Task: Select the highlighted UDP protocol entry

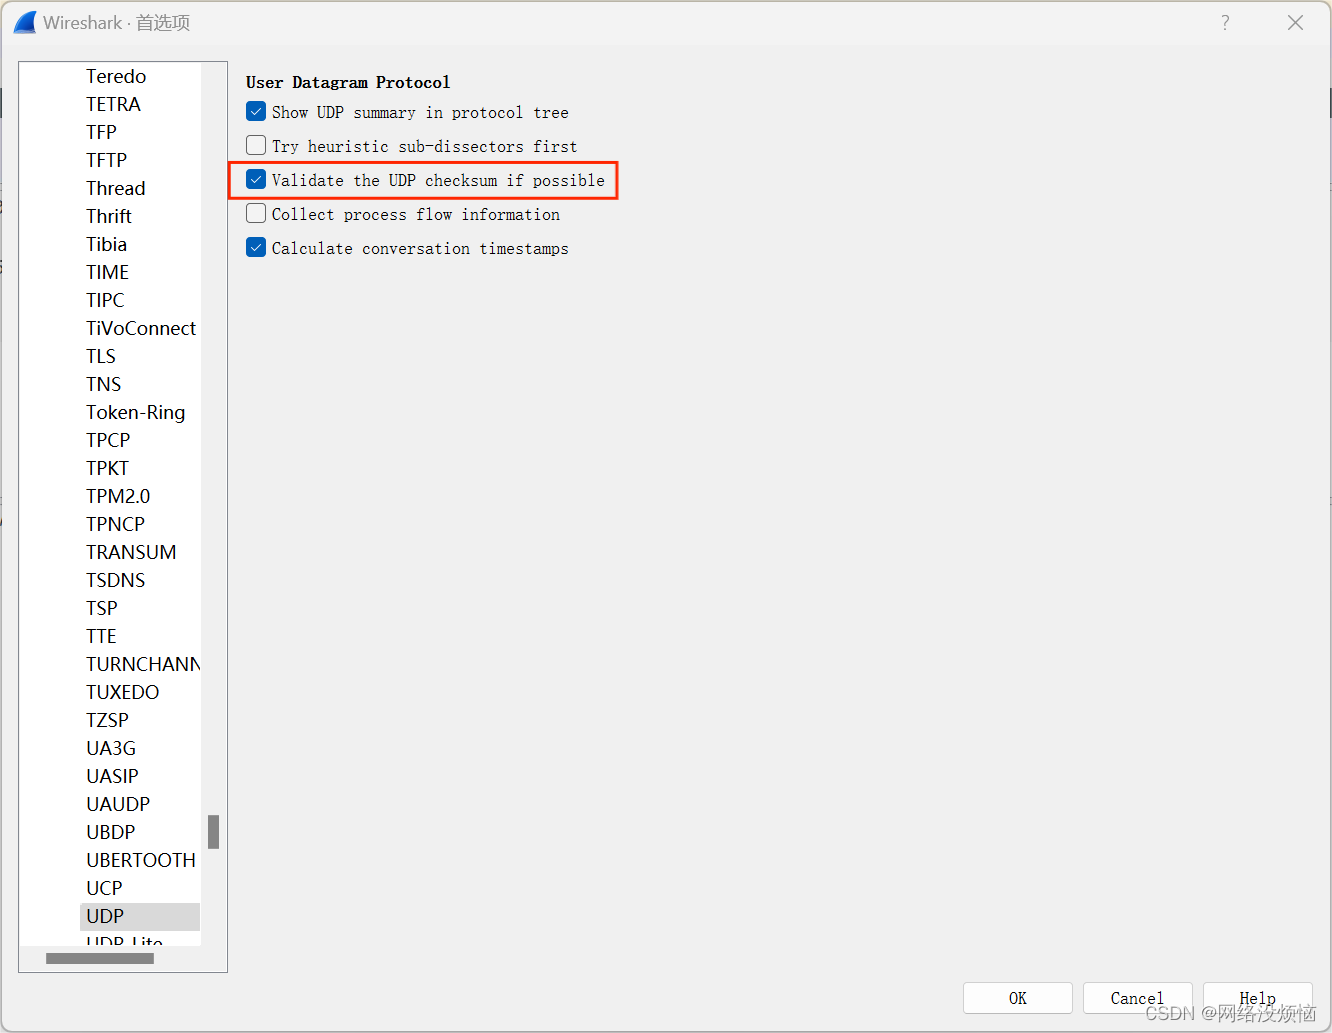Action: tap(140, 916)
